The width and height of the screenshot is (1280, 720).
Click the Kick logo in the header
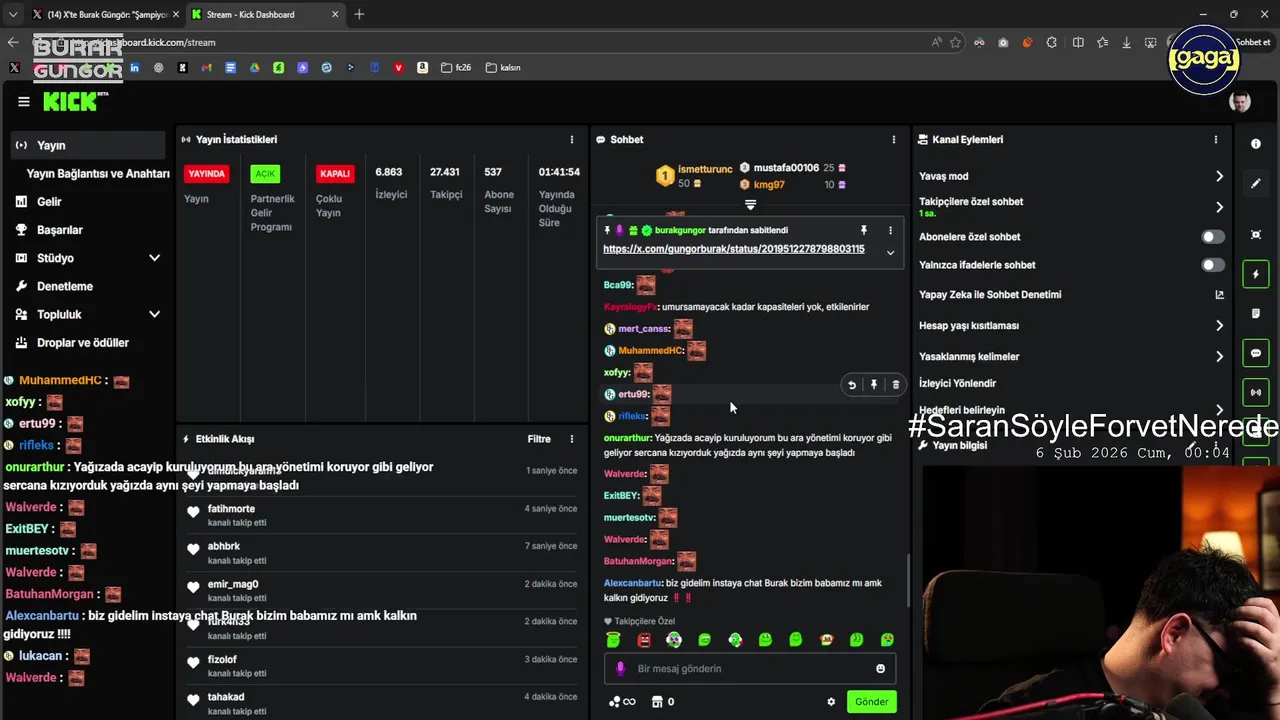(75, 101)
